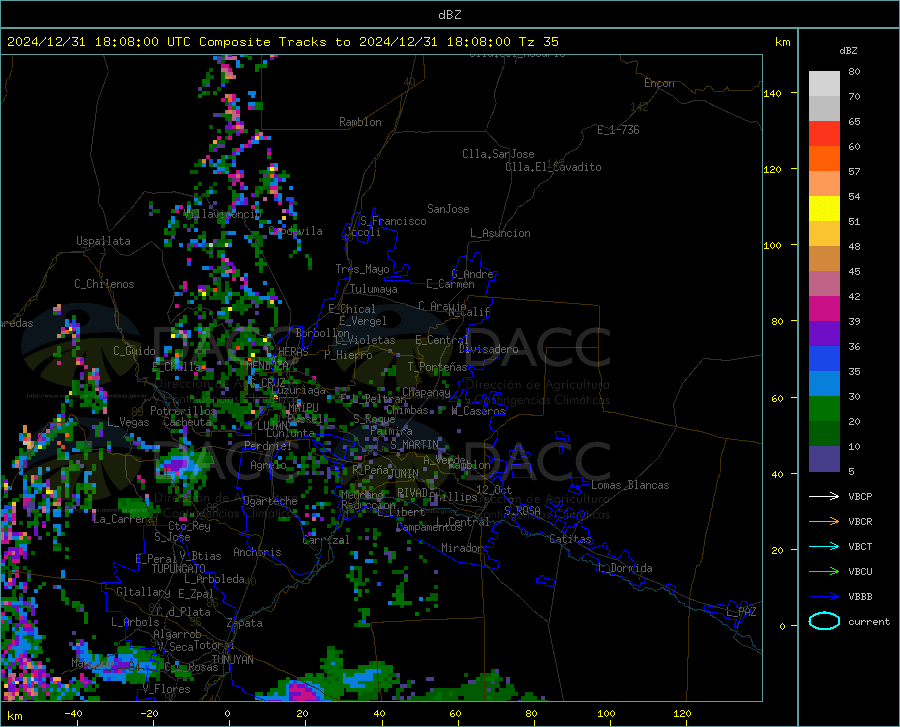Click the L_PAZ map label
Viewport: 900px width, 727px height.
pyautogui.click(x=741, y=612)
